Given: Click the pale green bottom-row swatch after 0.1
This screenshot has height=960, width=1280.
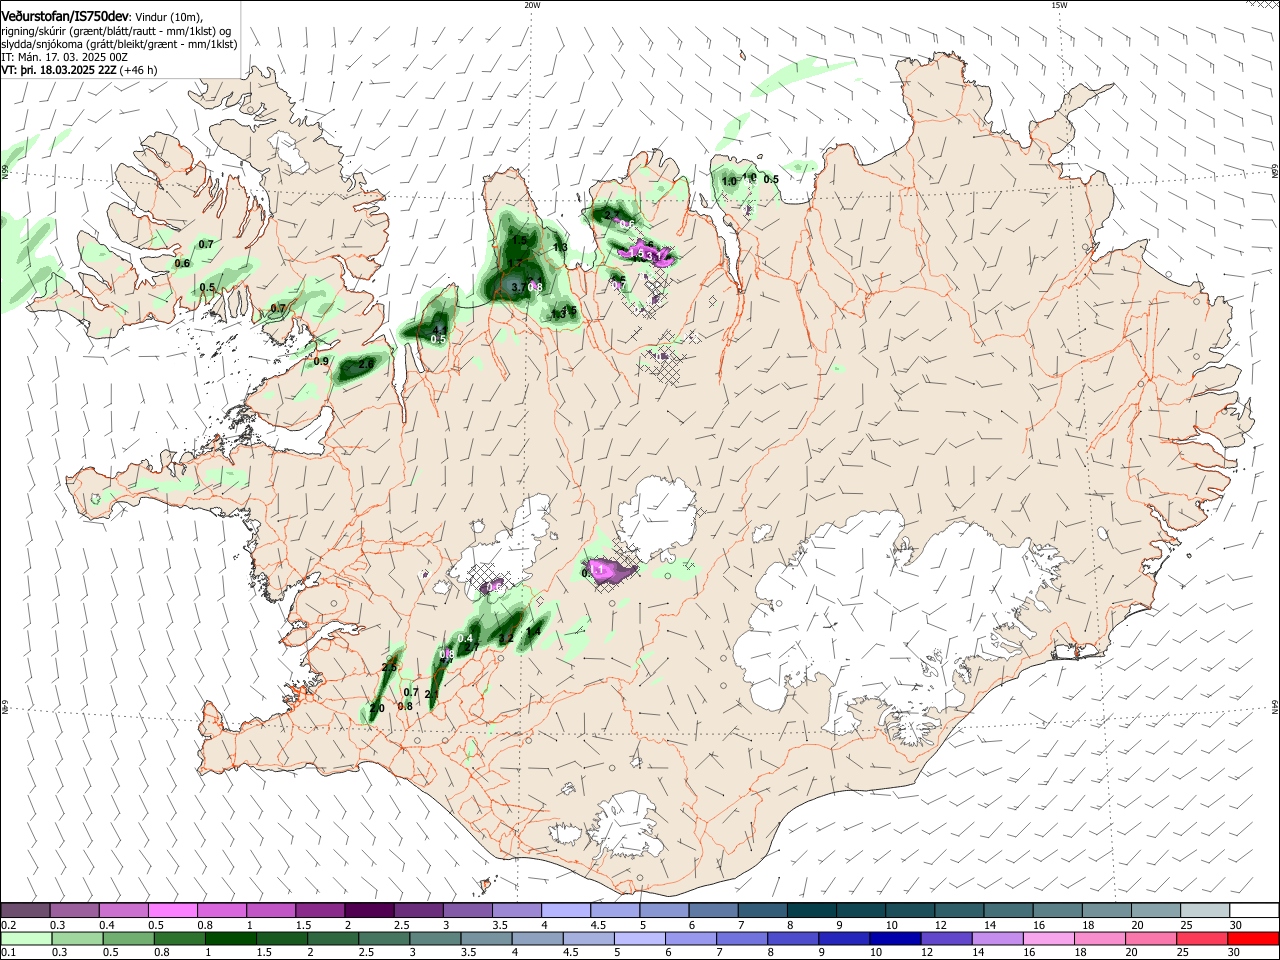Looking at the screenshot, I should 26,938.
